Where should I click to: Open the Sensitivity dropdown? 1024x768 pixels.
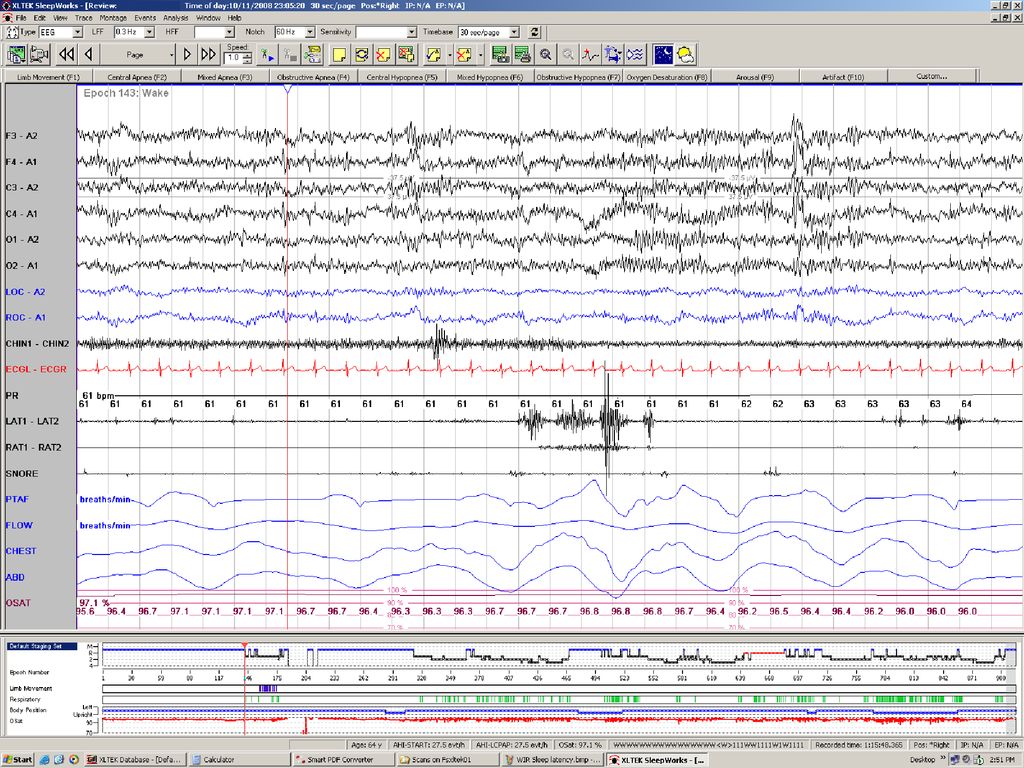pos(411,32)
